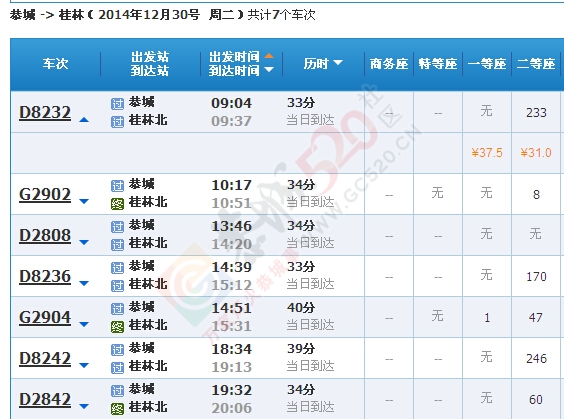Image resolution: width=564 pixels, height=419 pixels.
Task: Sort by 到达时间 descending arrow
Action: [x=269, y=69]
